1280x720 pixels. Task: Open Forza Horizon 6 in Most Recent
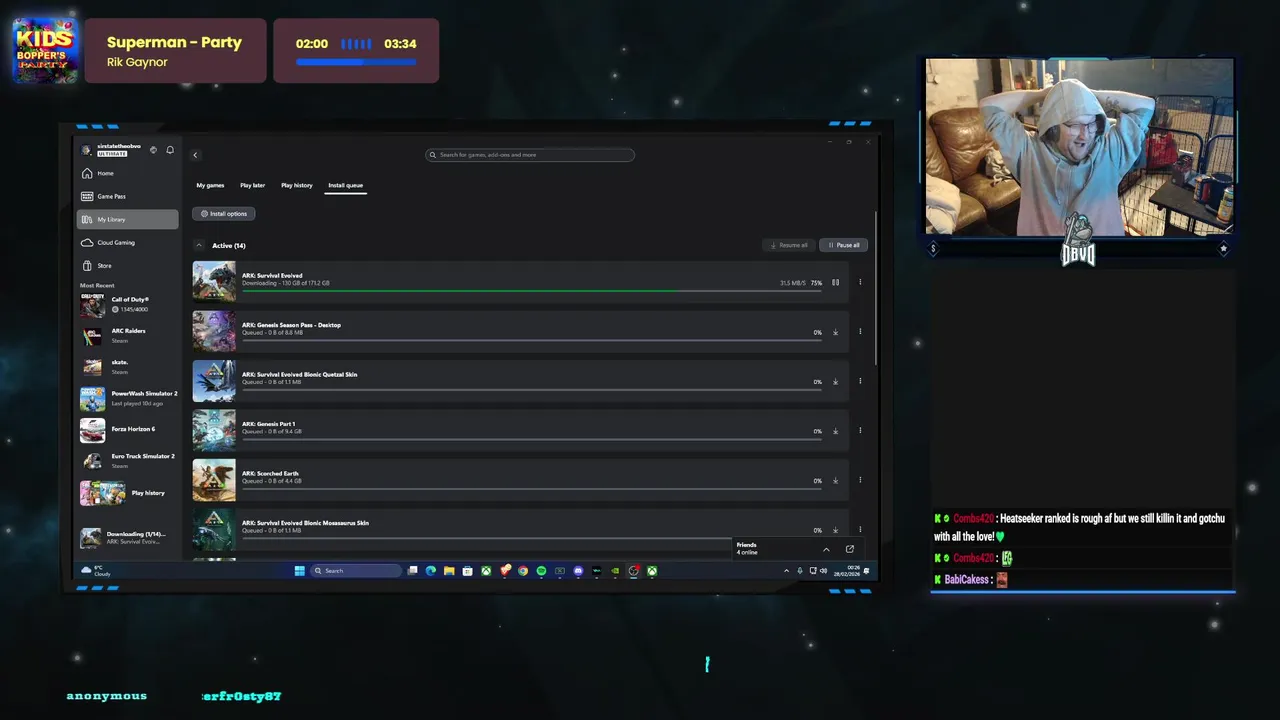click(x=128, y=429)
